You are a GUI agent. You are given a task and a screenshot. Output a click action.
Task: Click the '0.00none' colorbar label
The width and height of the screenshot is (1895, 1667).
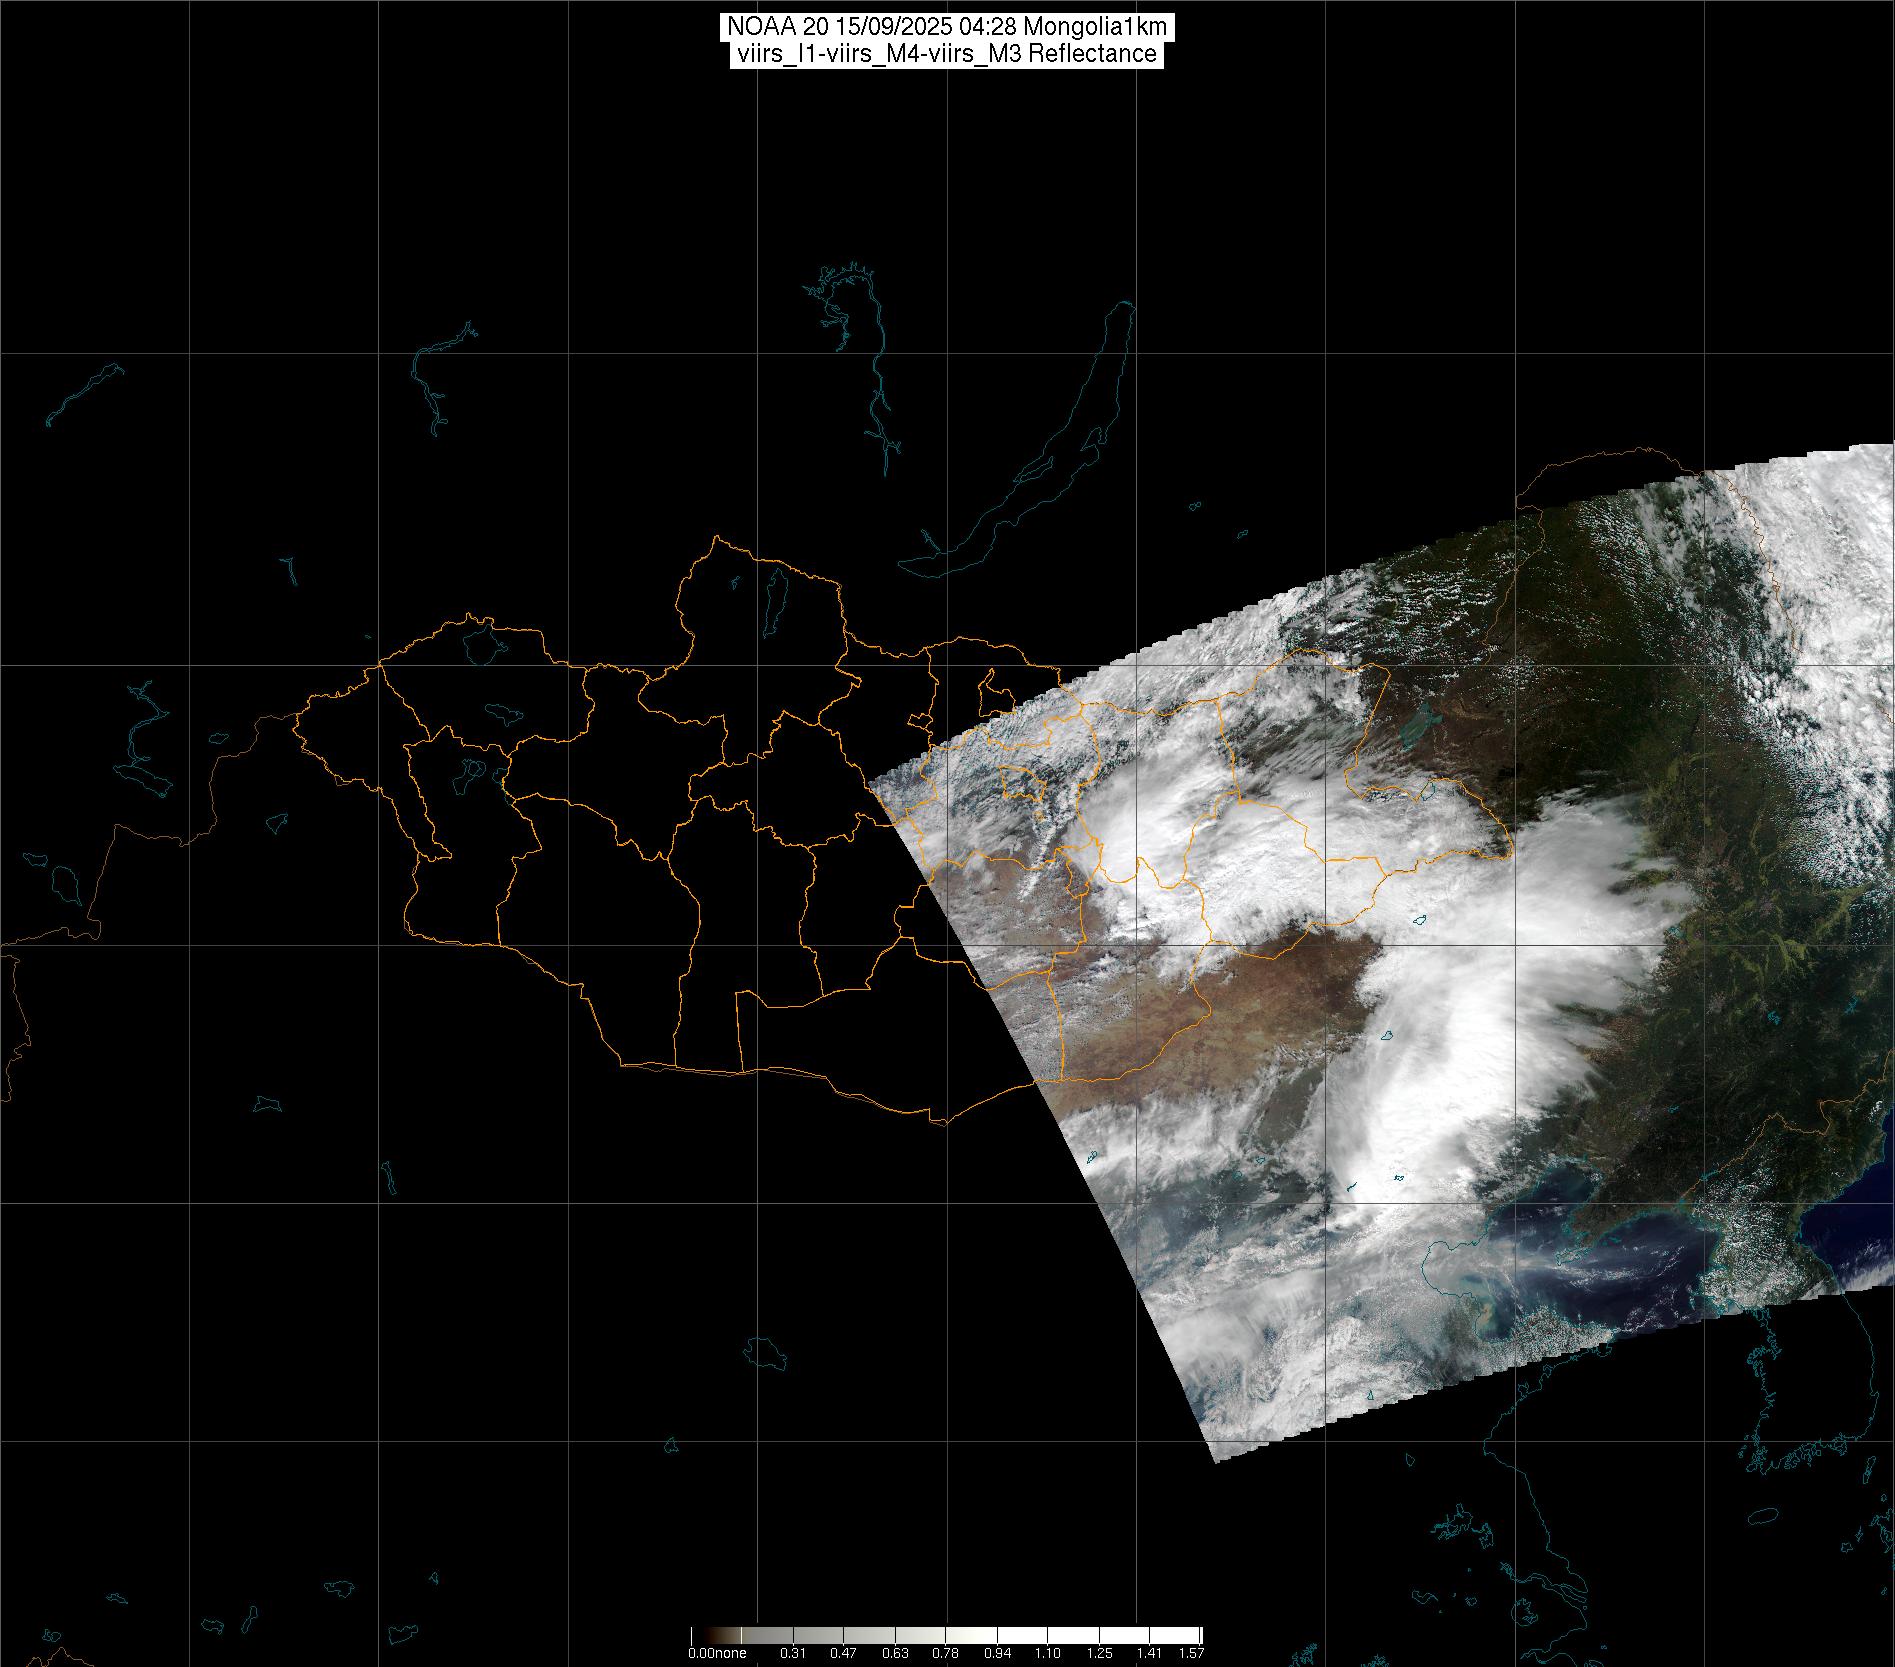click(717, 1654)
